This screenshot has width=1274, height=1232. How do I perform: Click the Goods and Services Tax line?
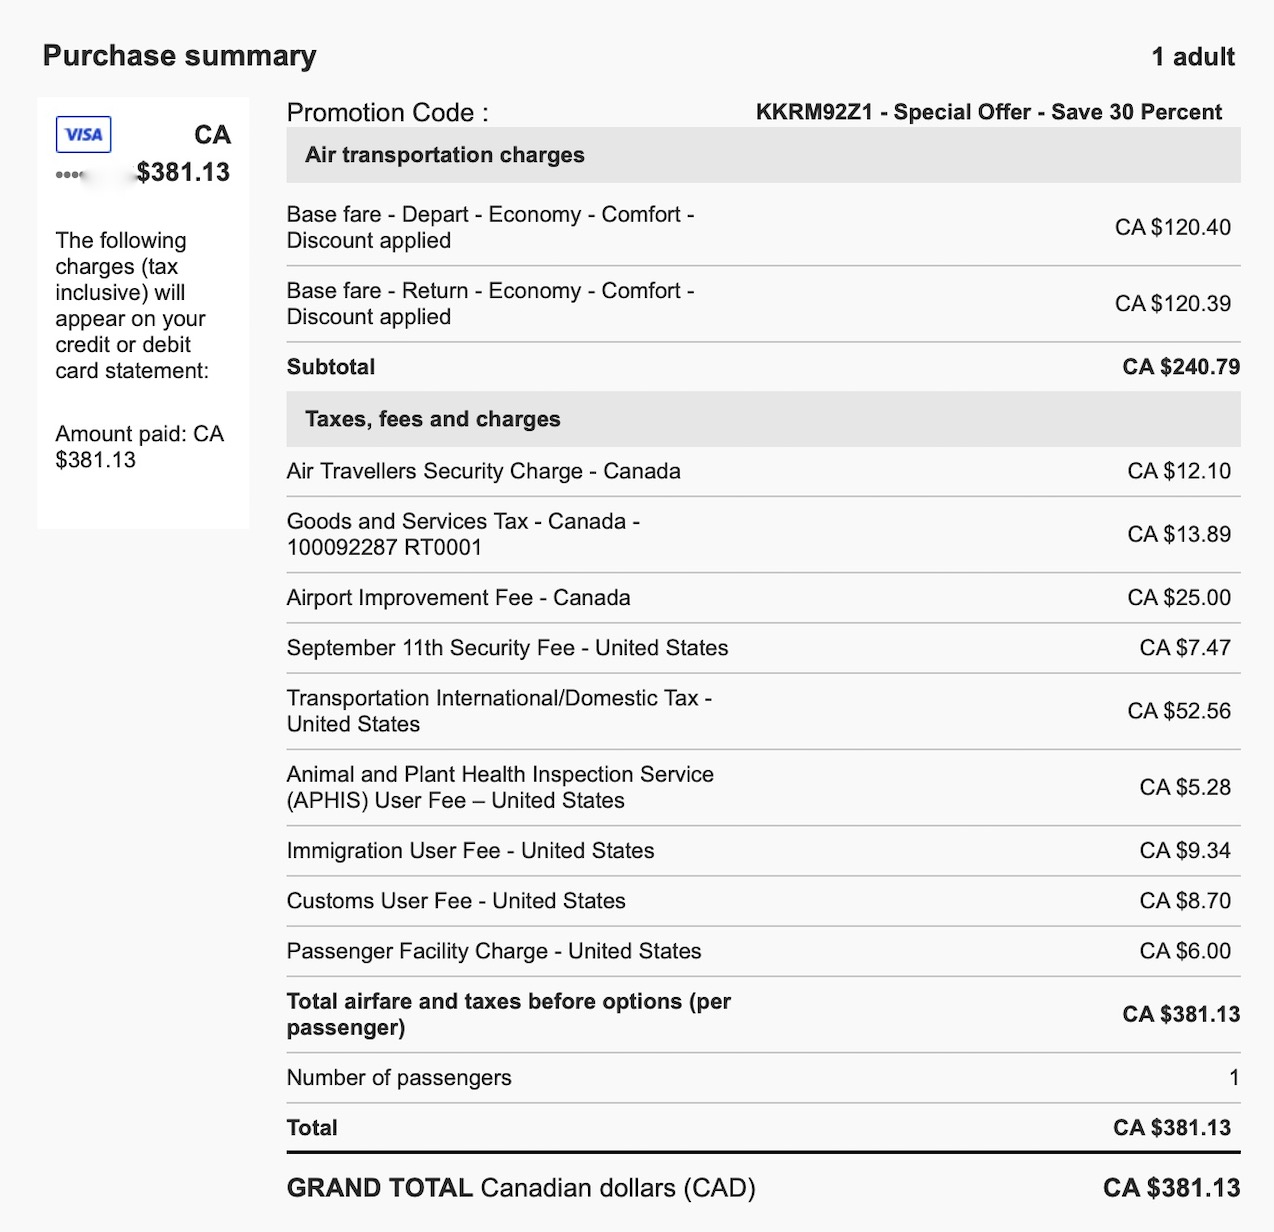coord(463,534)
